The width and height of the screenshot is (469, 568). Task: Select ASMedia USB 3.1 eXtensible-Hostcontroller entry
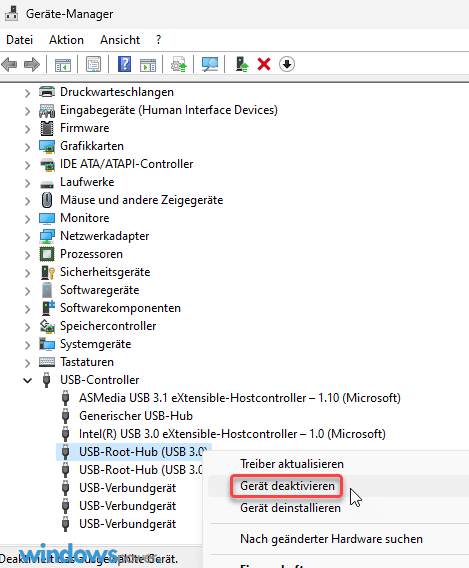[240, 398]
